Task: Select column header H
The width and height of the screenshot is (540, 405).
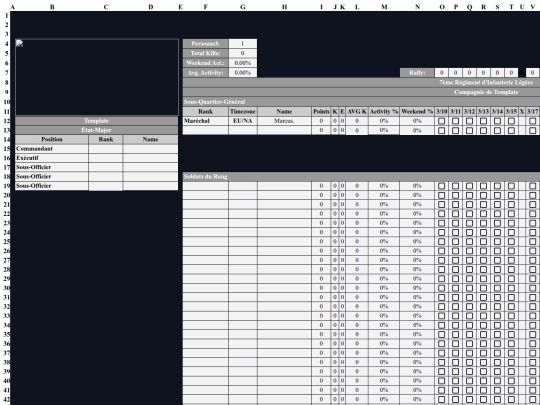Action: 284,7
